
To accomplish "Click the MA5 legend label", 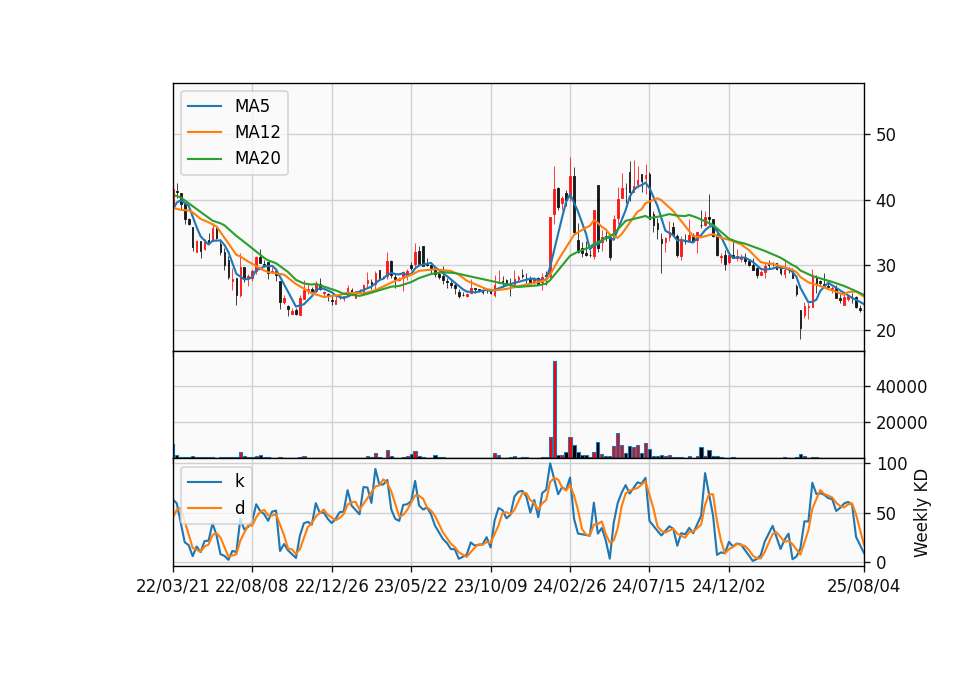I will 252,106.
